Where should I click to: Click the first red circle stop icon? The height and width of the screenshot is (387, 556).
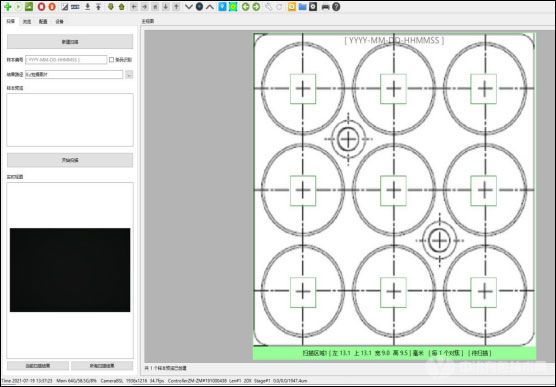[x=41, y=6]
